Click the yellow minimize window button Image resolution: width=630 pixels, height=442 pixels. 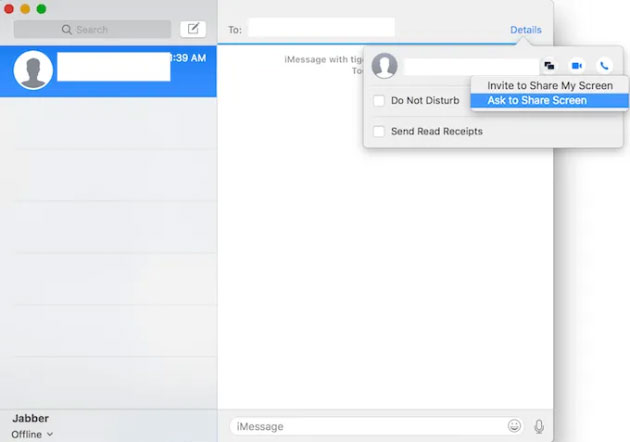point(25,9)
